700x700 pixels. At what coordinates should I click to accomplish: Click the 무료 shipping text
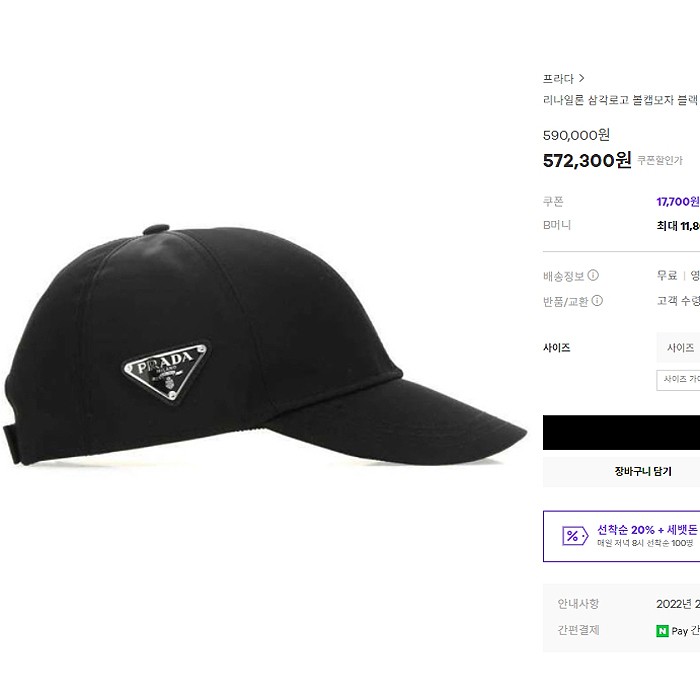pyautogui.click(x=667, y=275)
